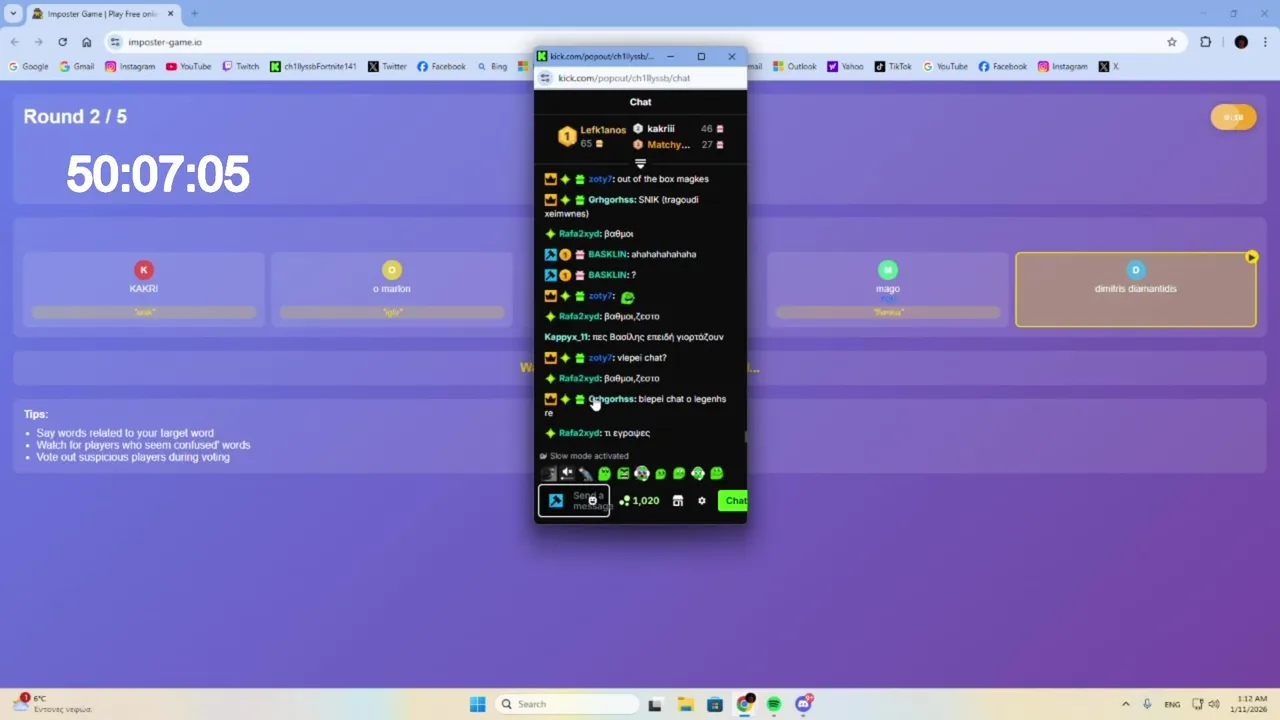Open Chrome extensions puzzle icon
1280x720 pixels.
click(1205, 42)
